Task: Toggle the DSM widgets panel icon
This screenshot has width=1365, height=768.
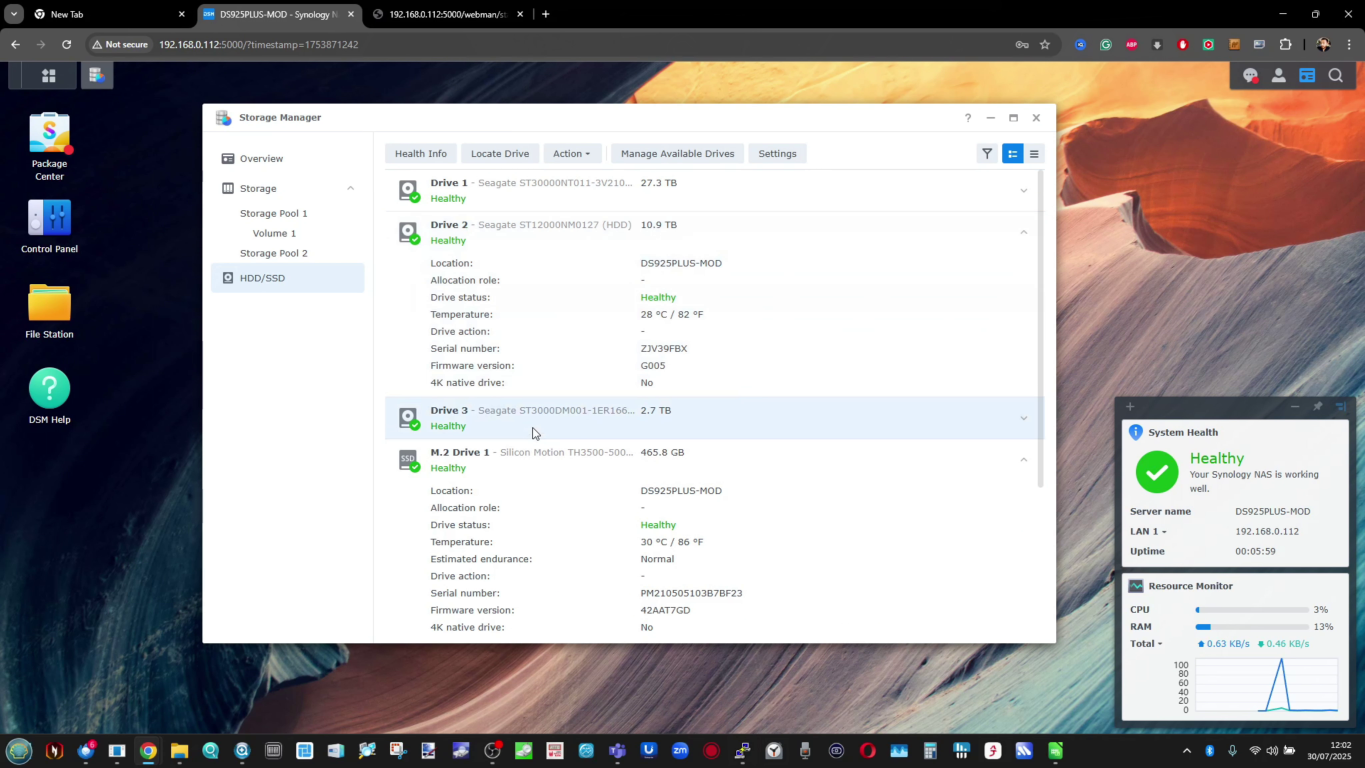Action: click(1307, 75)
